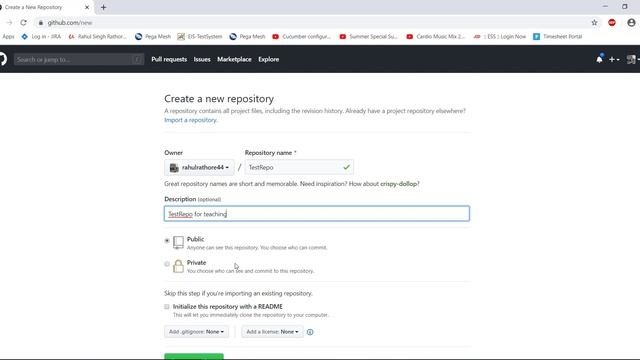Open the Explore menu item
Viewport: 640px width, 360px height.
[269, 59]
